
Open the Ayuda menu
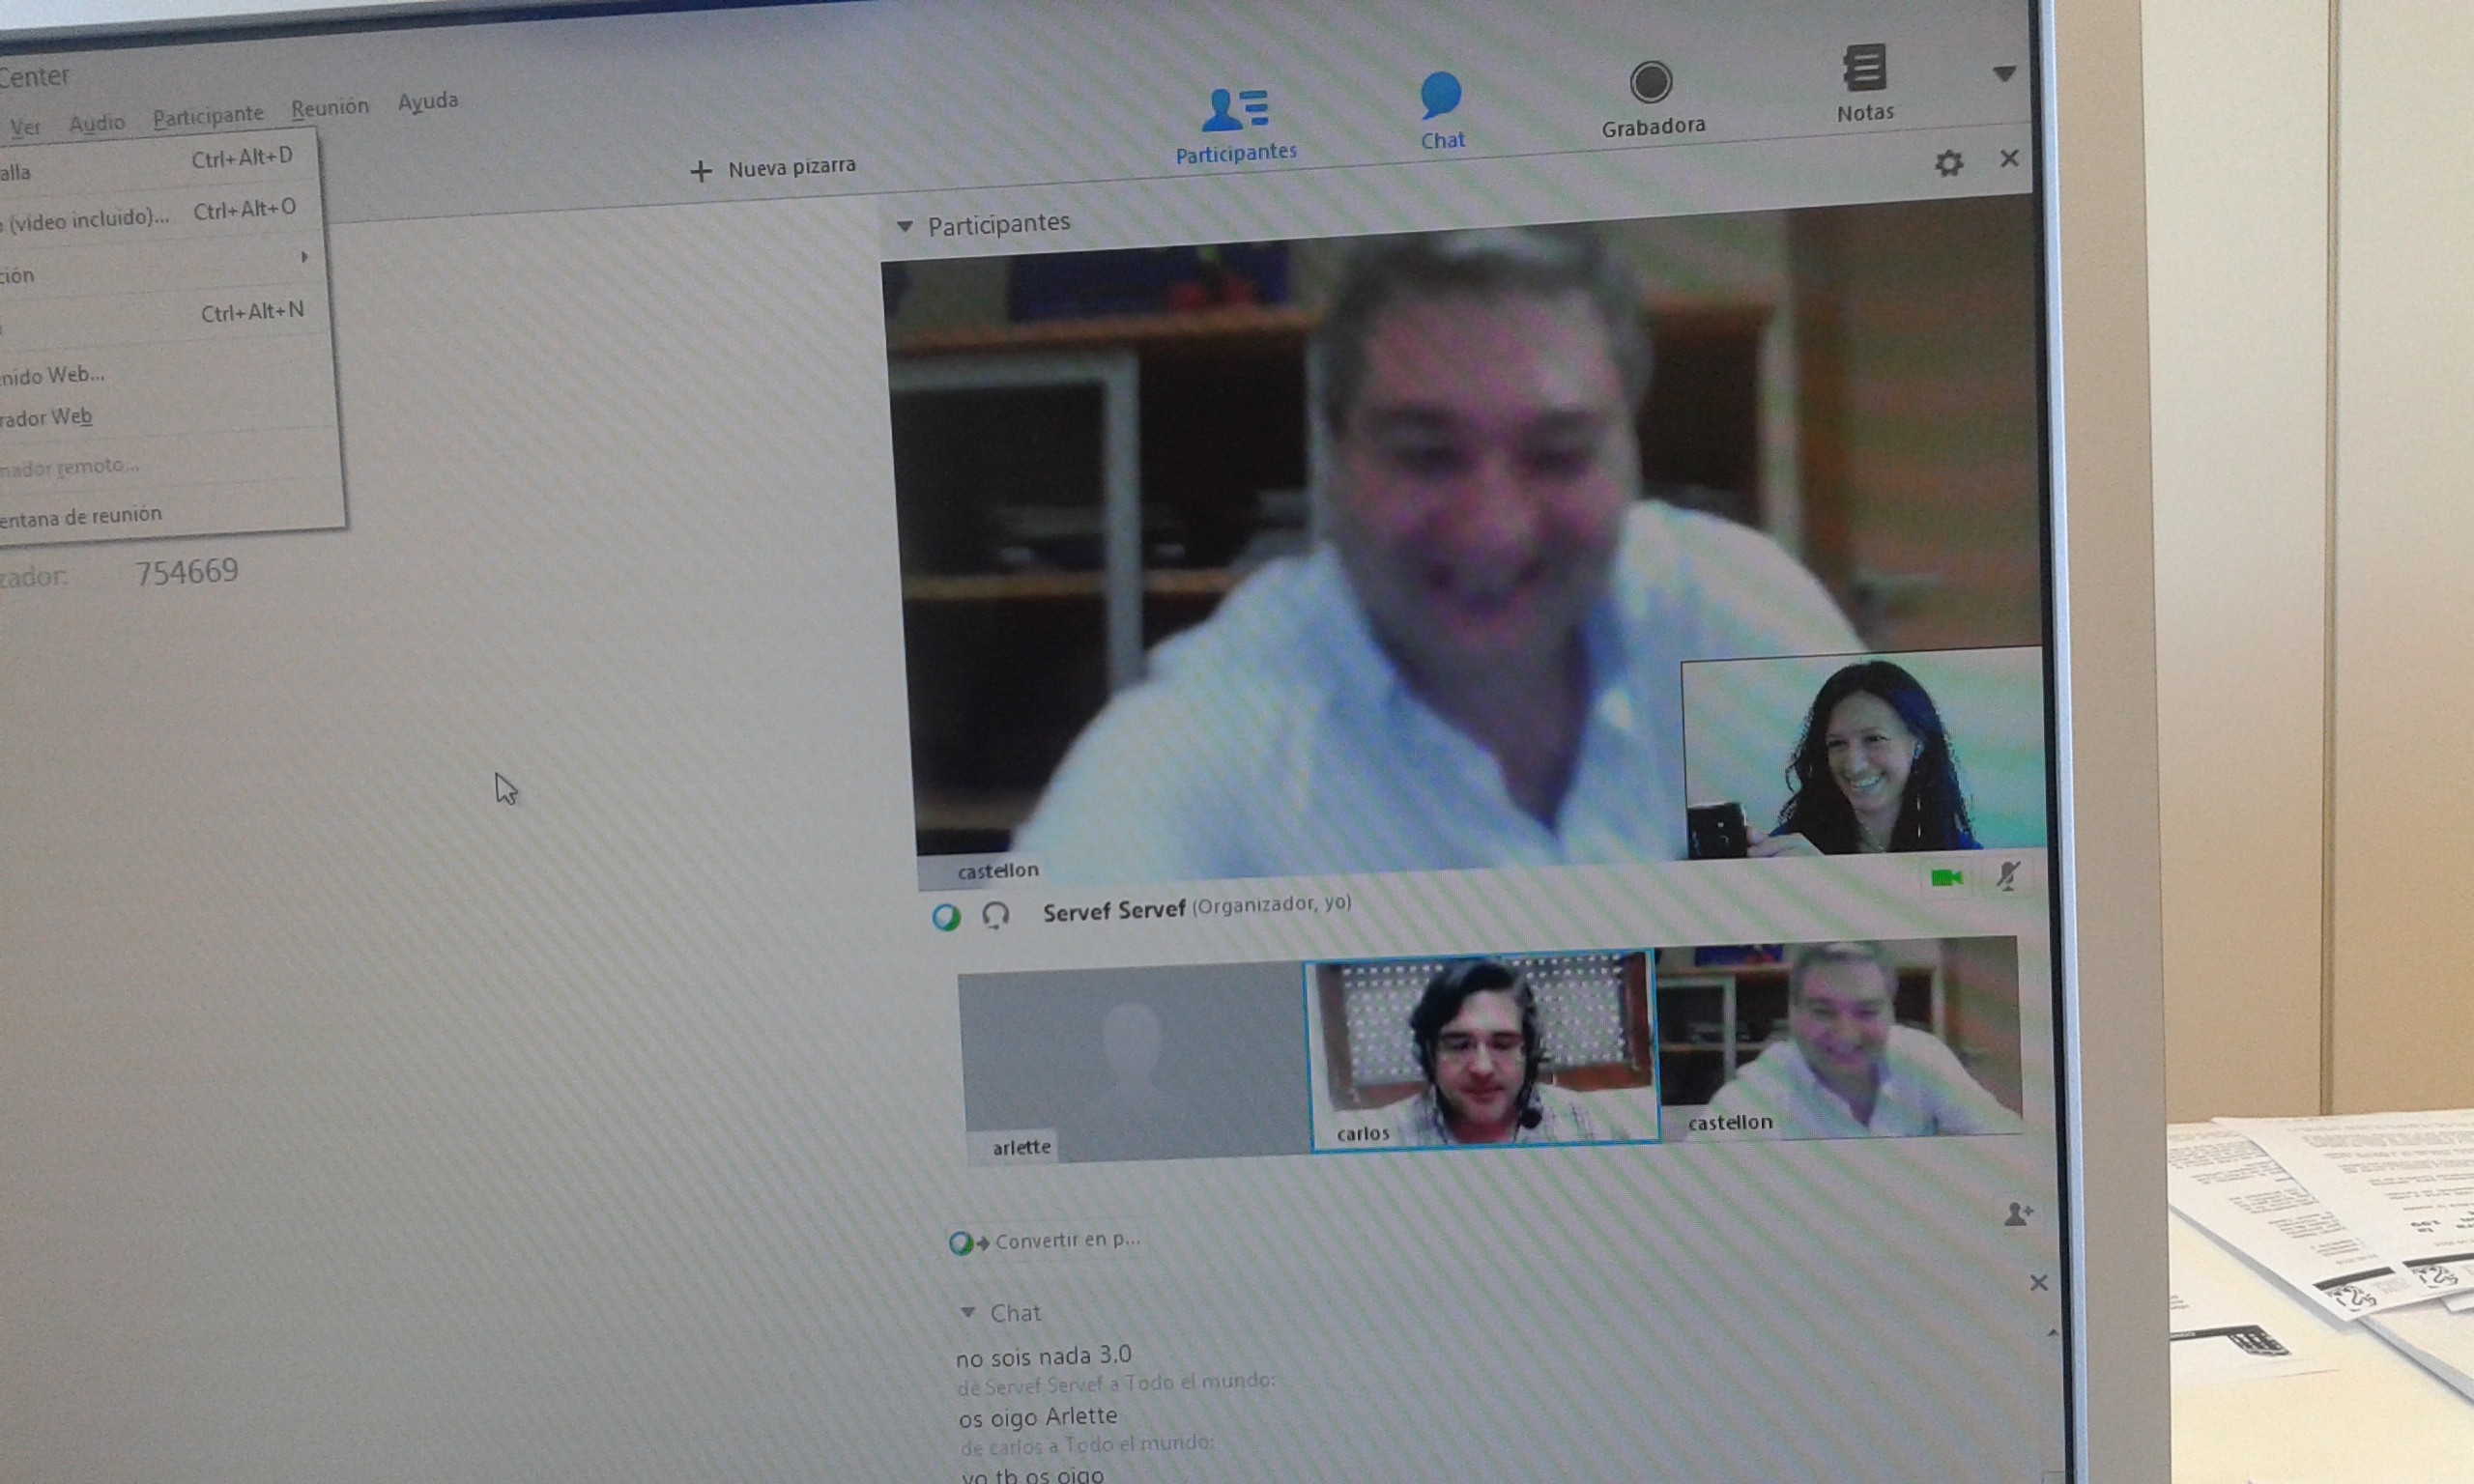[x=427, y=101]
